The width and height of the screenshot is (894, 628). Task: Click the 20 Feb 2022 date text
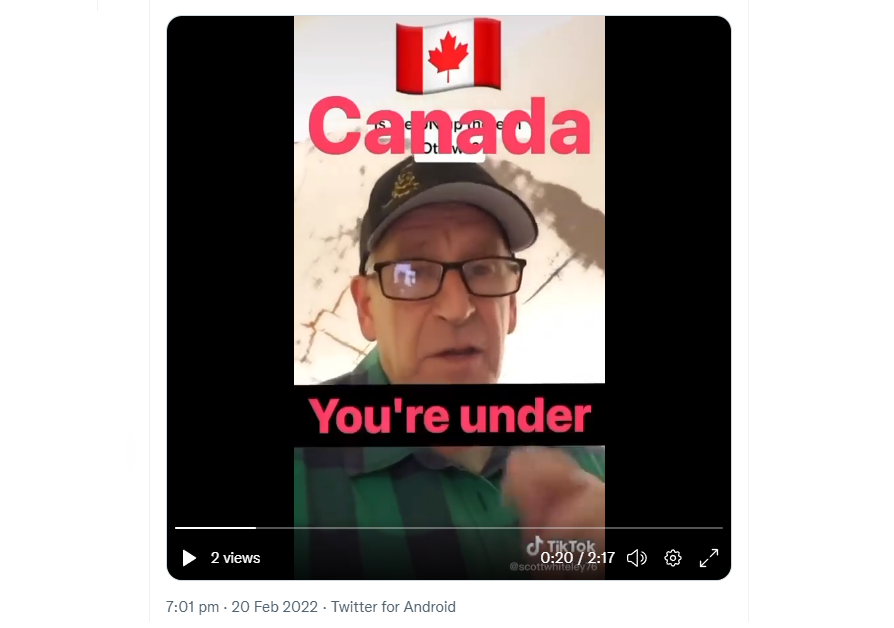tap(274, 607)
